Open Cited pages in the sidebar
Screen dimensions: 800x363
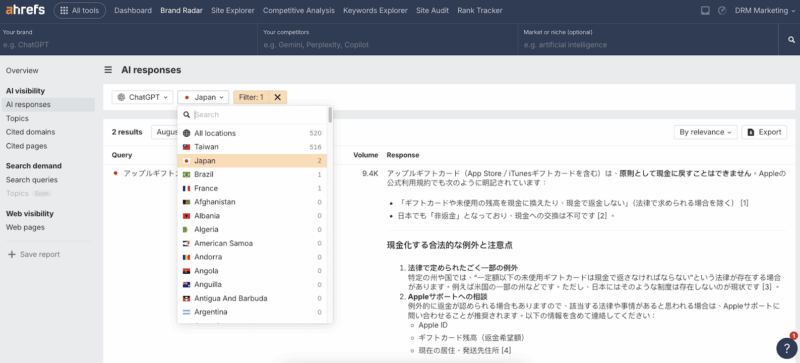pos(27,146)
